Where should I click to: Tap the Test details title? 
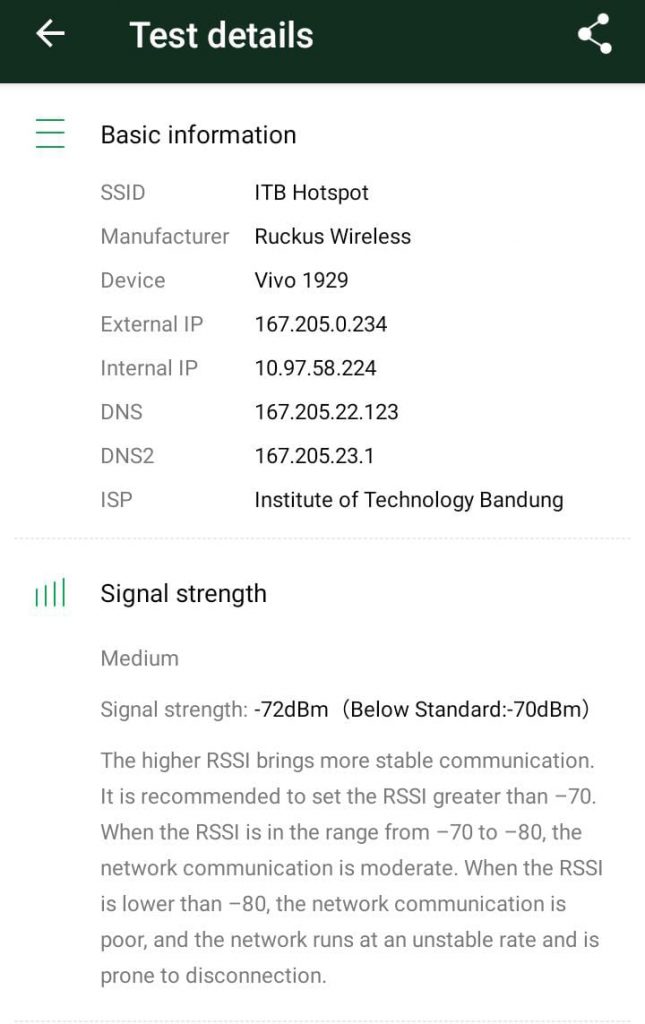point(221,35)
